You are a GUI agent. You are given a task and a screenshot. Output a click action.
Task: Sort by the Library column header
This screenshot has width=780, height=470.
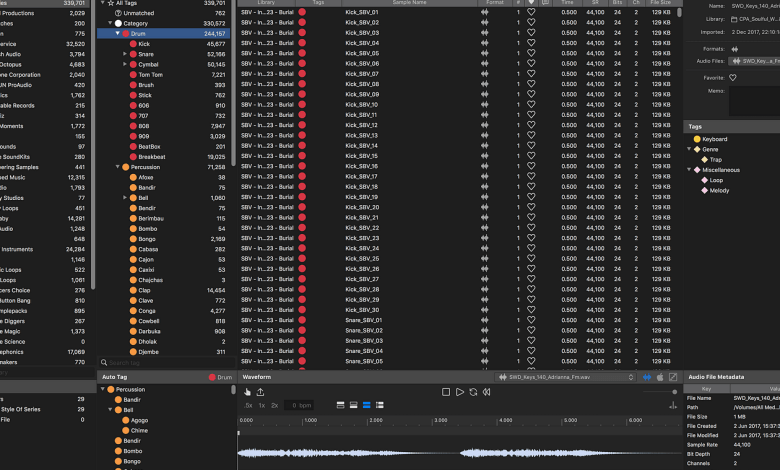coord(267,2)
